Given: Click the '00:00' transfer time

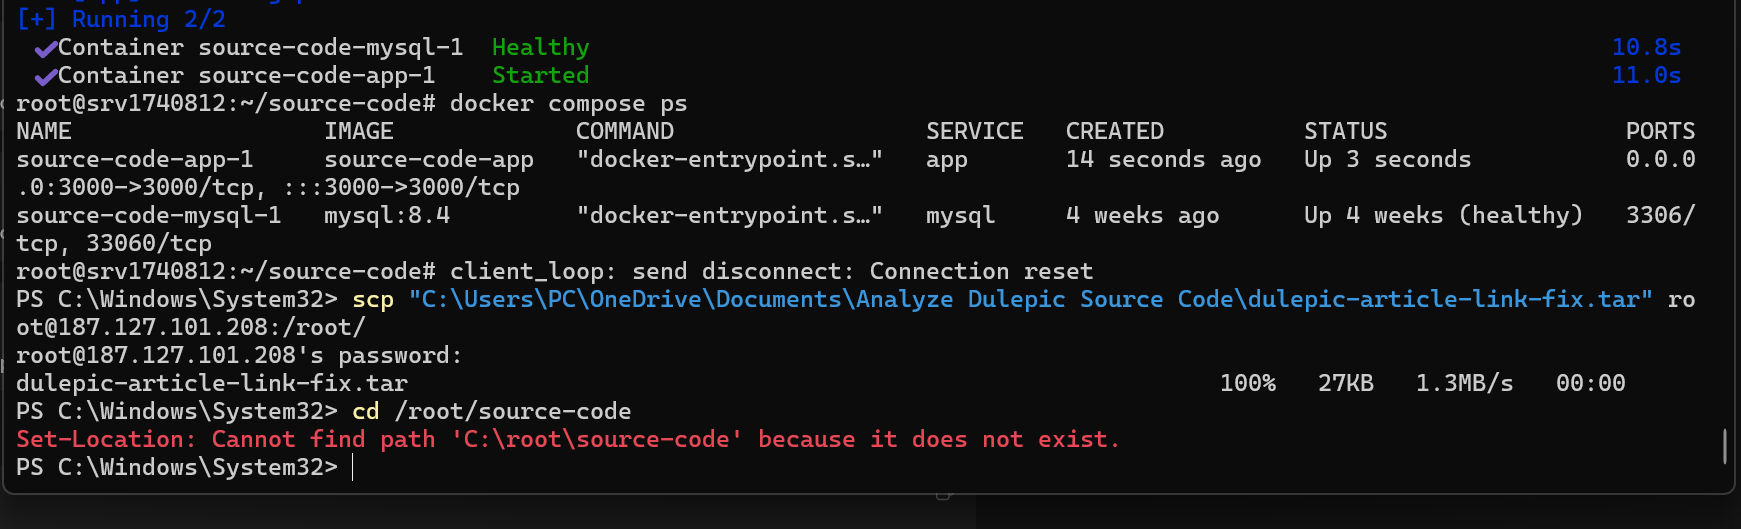Looking at the screenshot, I should [1591, 384].
